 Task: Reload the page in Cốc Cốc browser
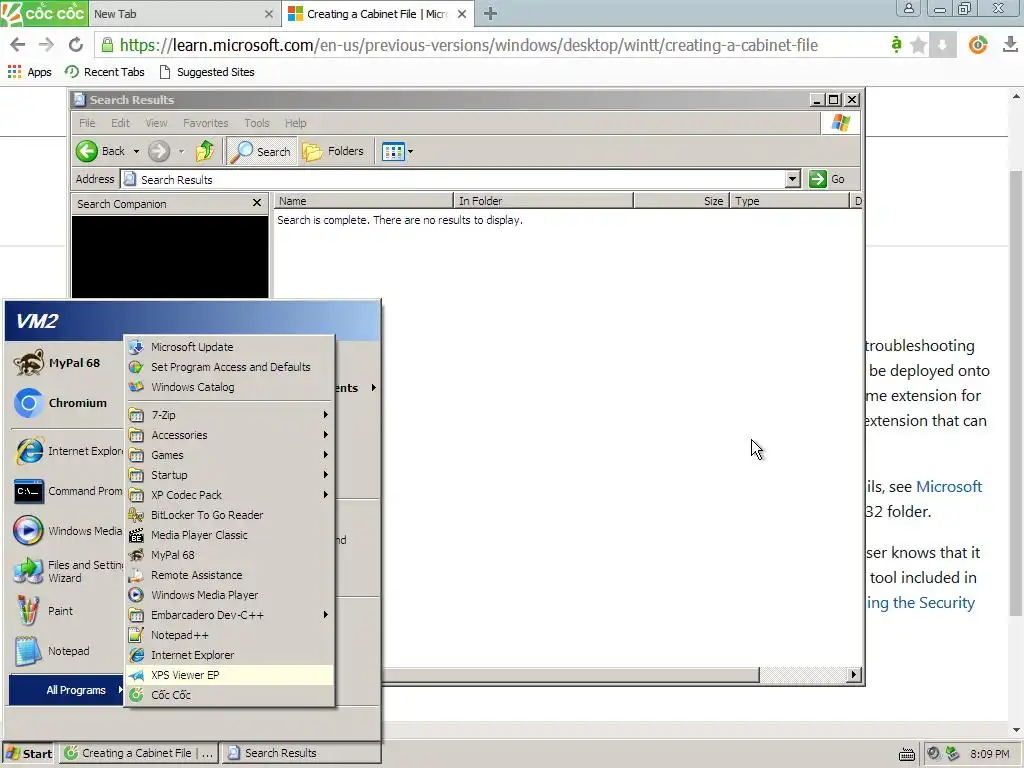pos(76,45)
